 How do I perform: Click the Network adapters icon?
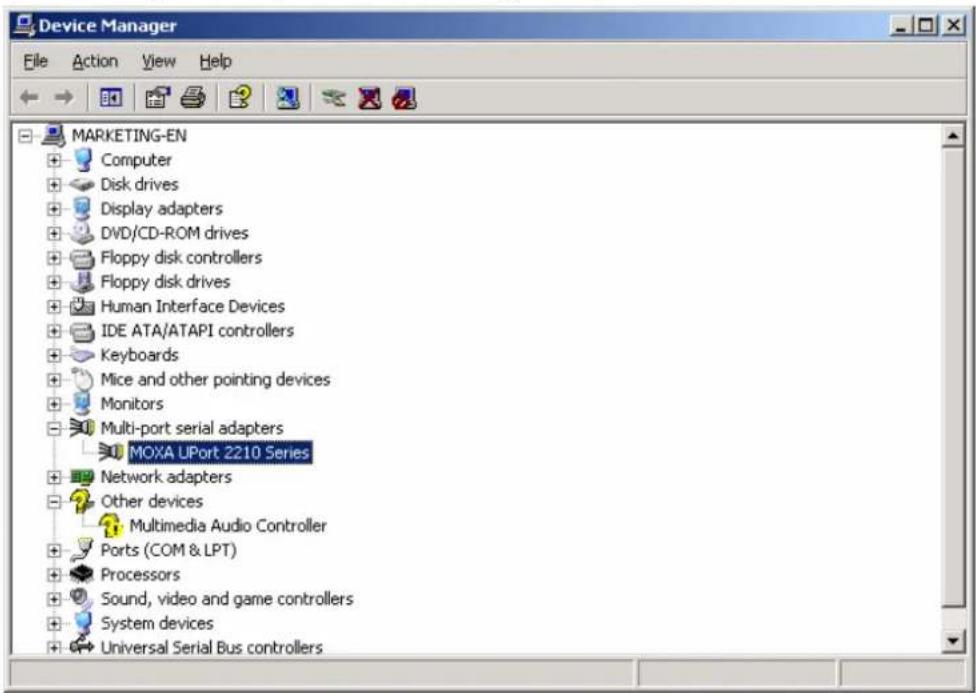tap(82, 477)
